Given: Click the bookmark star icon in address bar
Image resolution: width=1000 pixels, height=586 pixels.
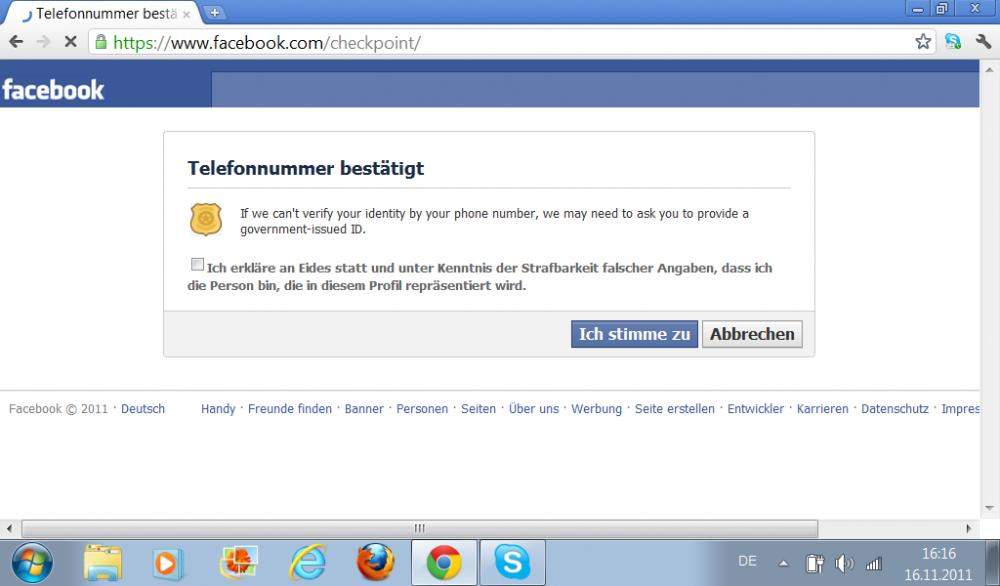Looking at the screenshot, I should pyautogui.click(x=923, y=42).
